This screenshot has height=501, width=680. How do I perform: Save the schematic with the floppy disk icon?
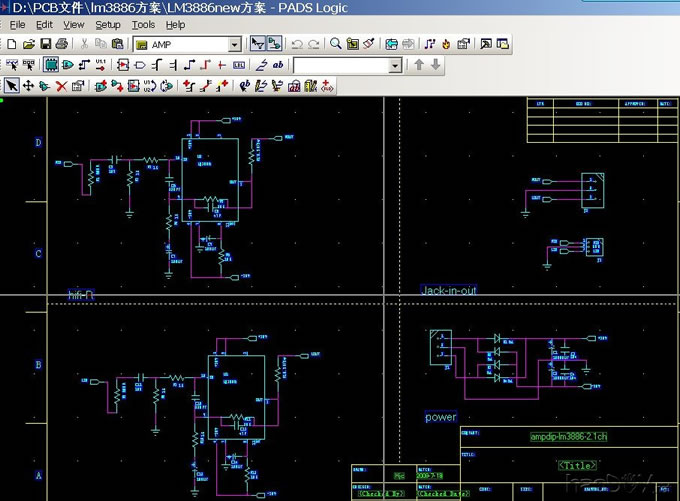[x=45, y=44]
